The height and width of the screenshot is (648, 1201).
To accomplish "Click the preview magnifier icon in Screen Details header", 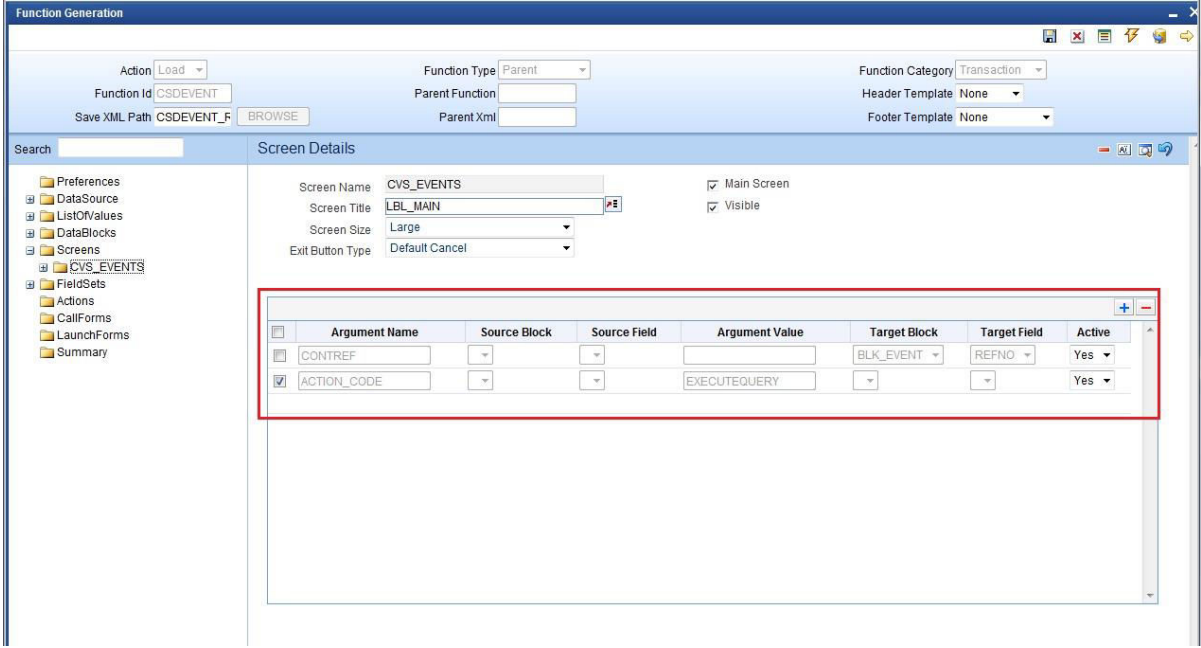I will tap(1146, 149).
